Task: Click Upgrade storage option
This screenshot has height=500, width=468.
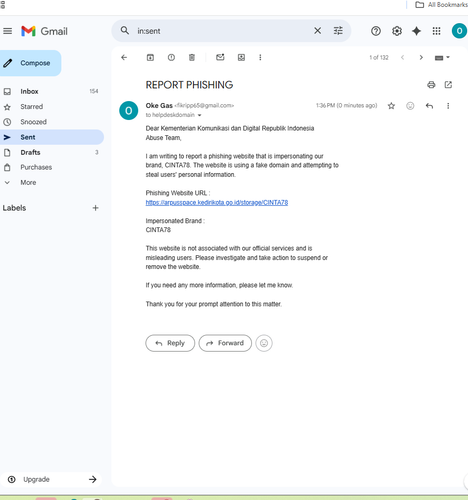Action: click(x=51, y=479)
